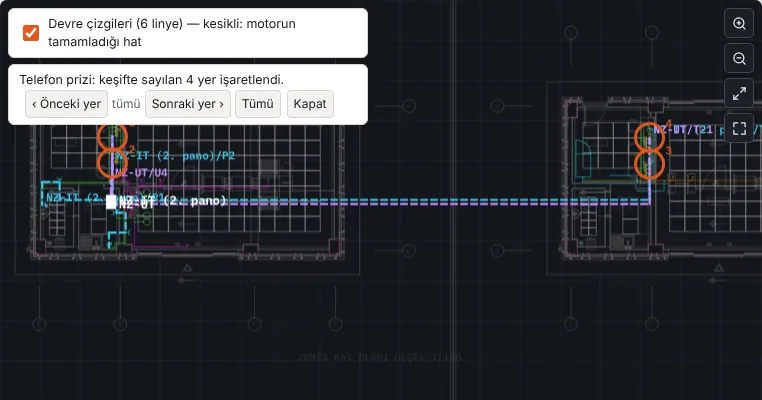This screenshot has width=762, height=400.
Task: Advance with 'Sonraki yer' button
Action: click(x=188, y=104)
